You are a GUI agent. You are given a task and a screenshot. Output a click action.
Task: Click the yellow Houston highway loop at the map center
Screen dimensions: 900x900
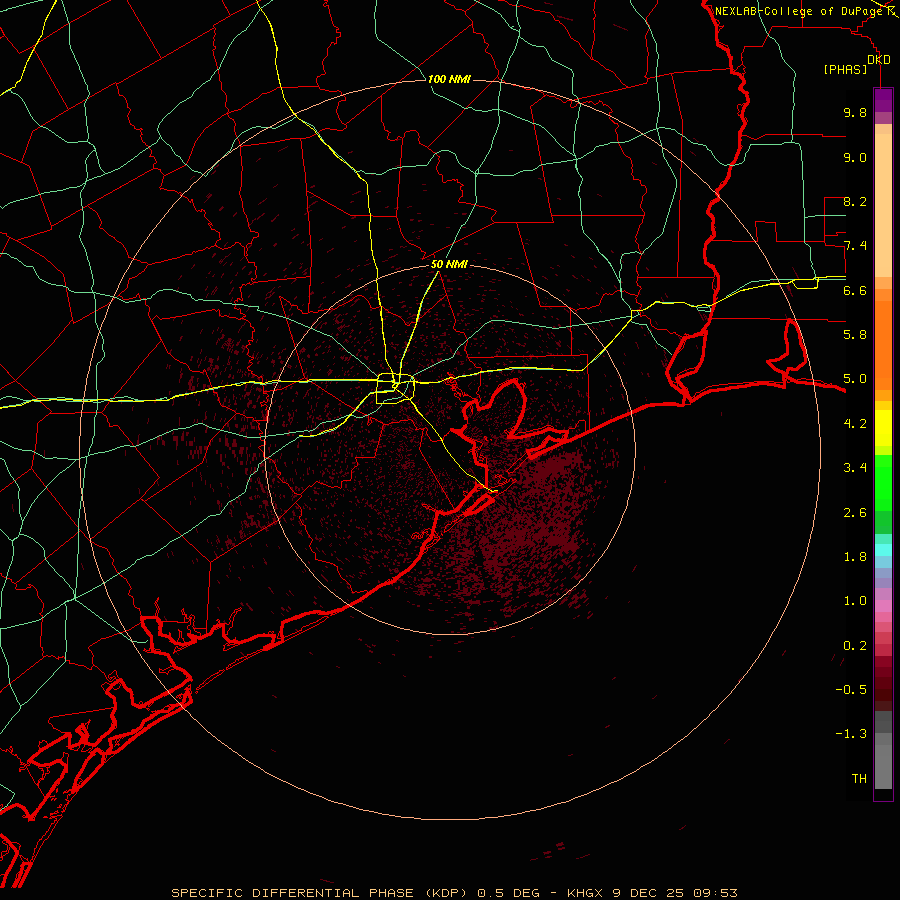click(395, 389)
